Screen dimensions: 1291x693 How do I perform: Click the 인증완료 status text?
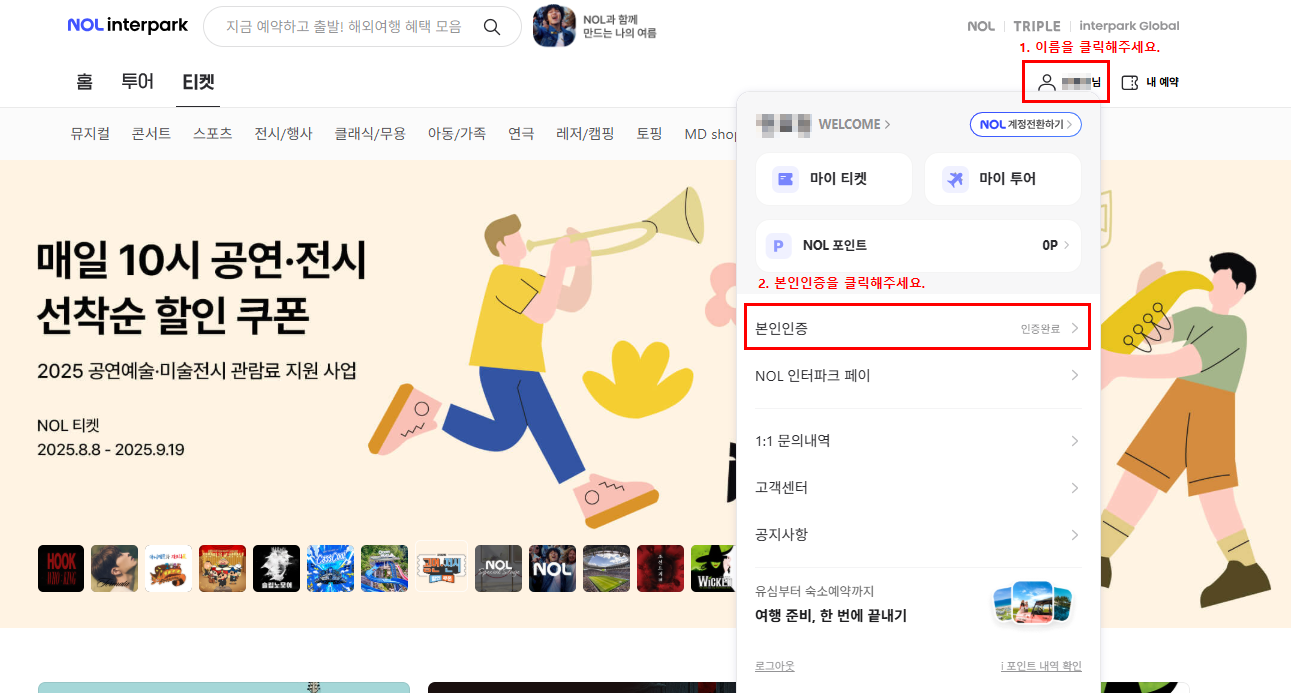(1040, 328)
